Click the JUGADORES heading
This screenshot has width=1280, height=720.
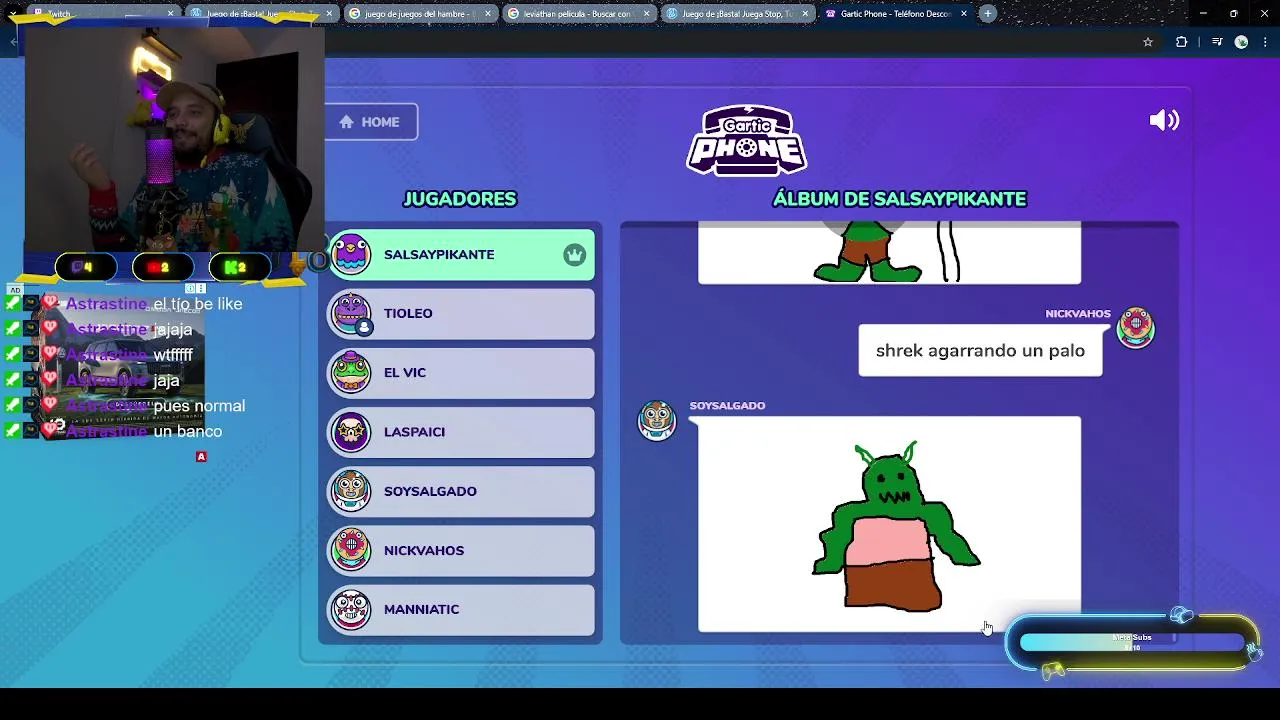pos(460,199)
